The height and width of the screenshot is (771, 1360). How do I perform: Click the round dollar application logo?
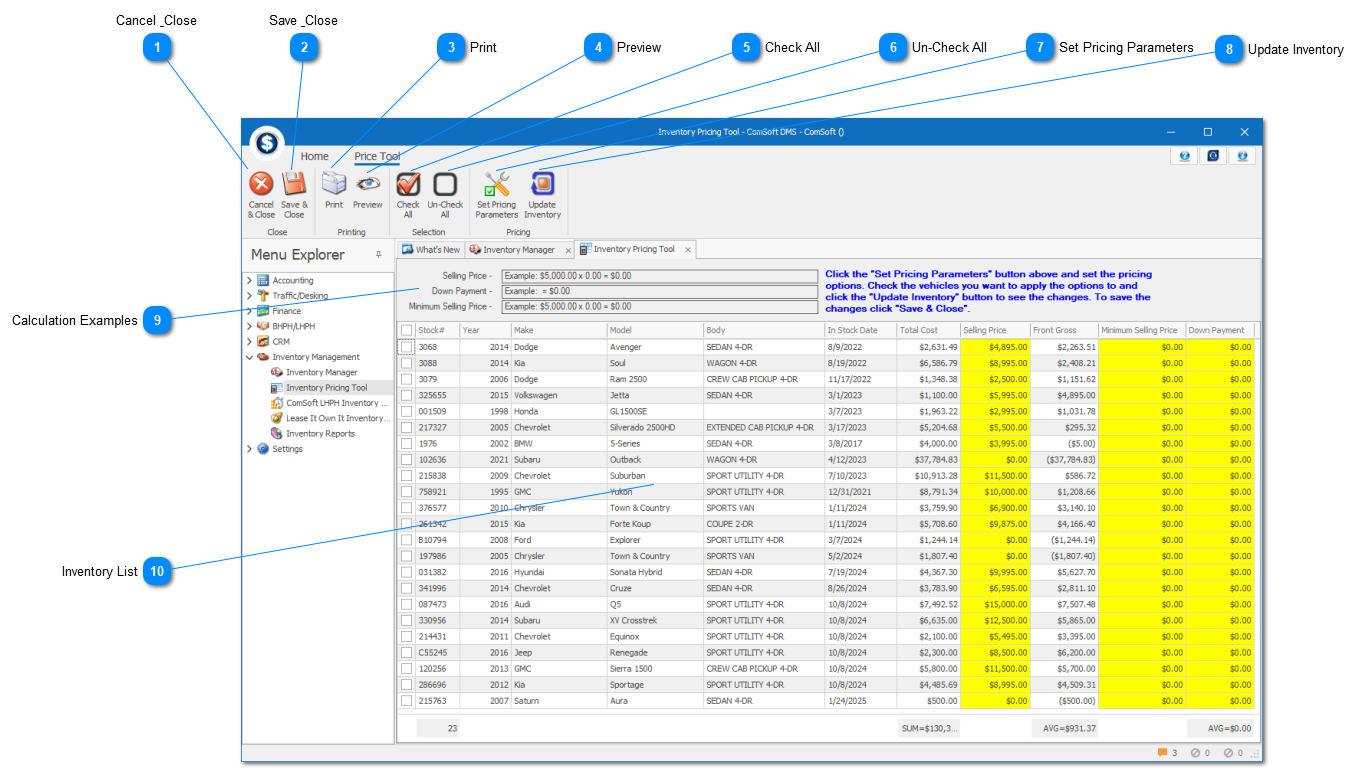267,144
